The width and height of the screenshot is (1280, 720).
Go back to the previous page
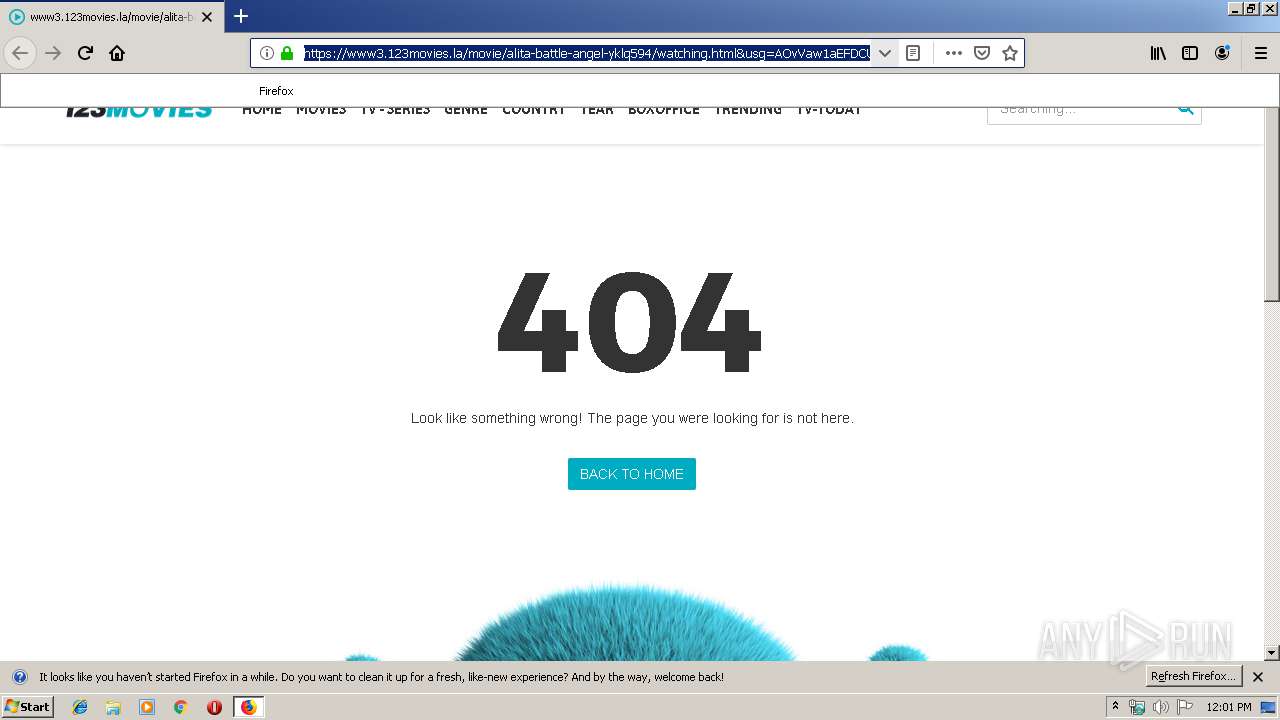click(20, 53)
